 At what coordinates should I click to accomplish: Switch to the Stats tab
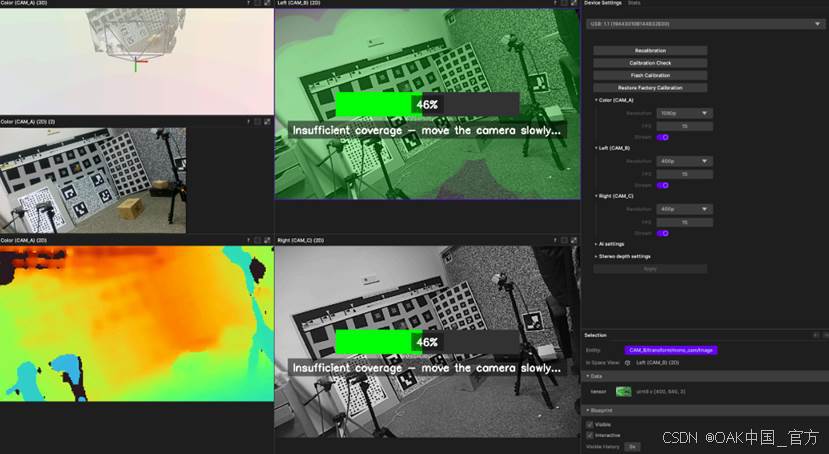coord(634,3)
